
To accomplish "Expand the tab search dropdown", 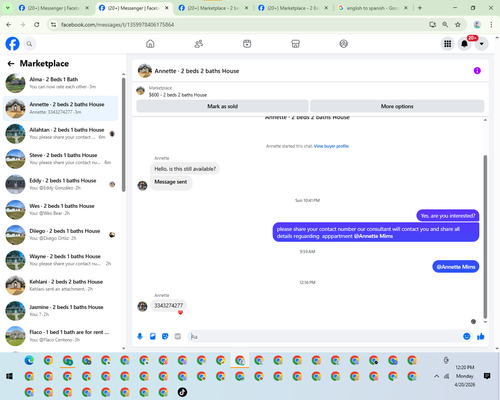I will pos(7,8).
